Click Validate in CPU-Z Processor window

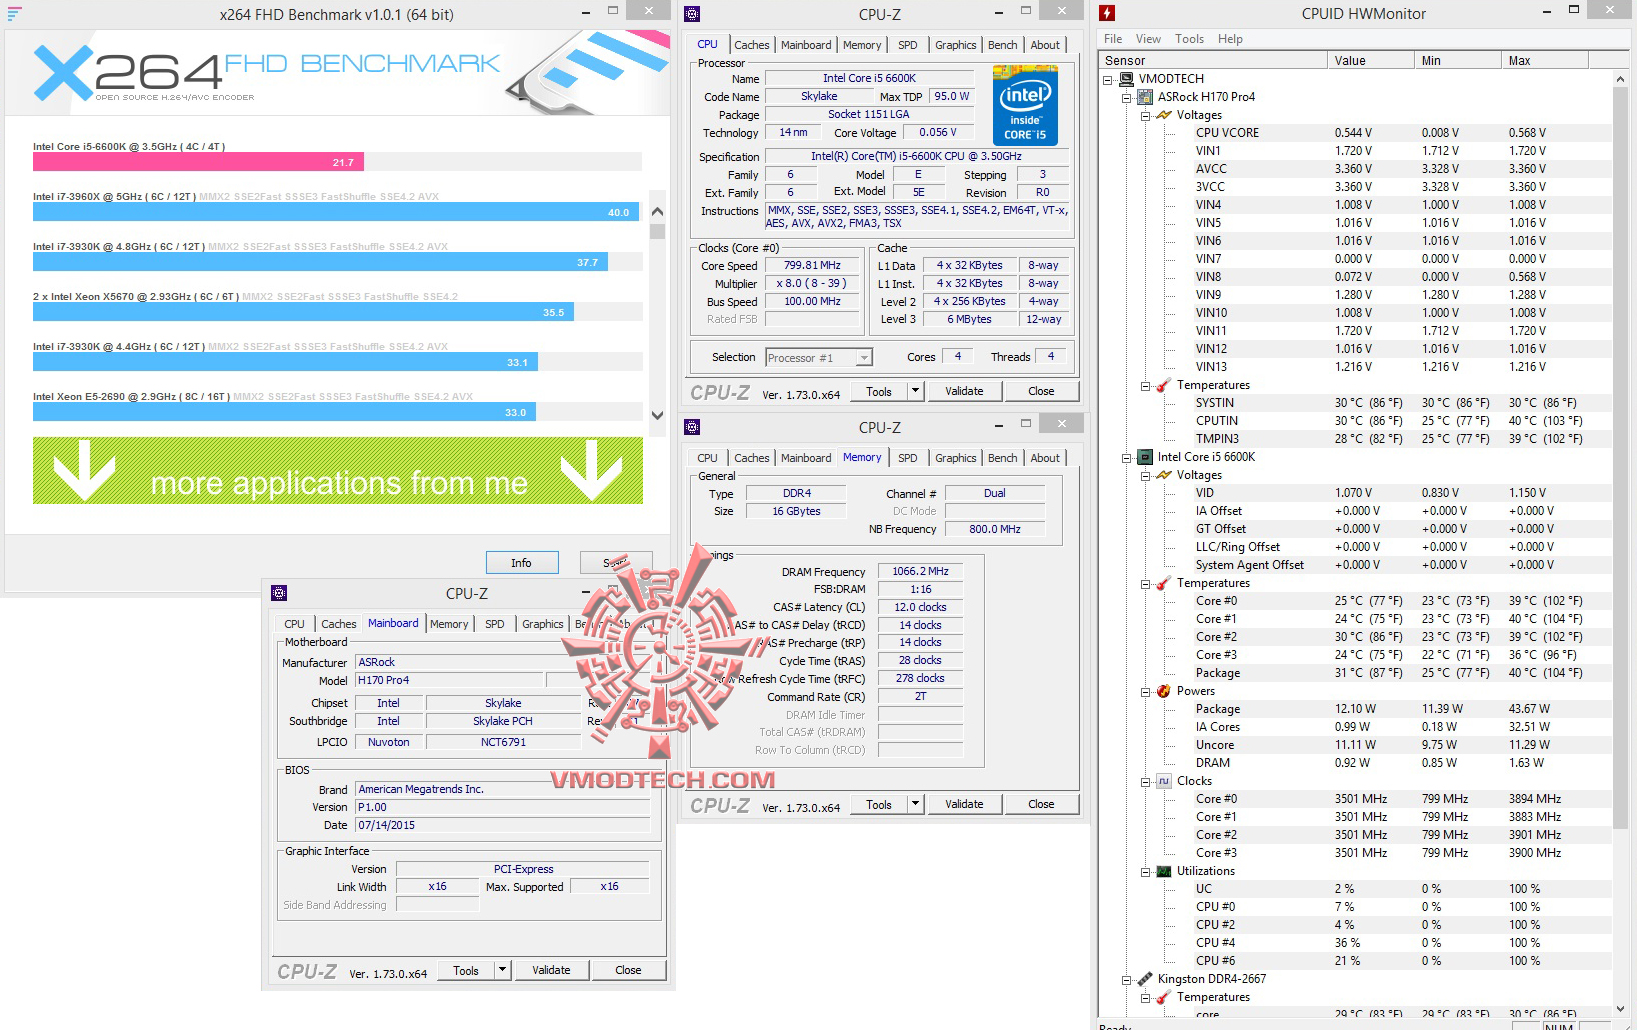tap(964, 391)
